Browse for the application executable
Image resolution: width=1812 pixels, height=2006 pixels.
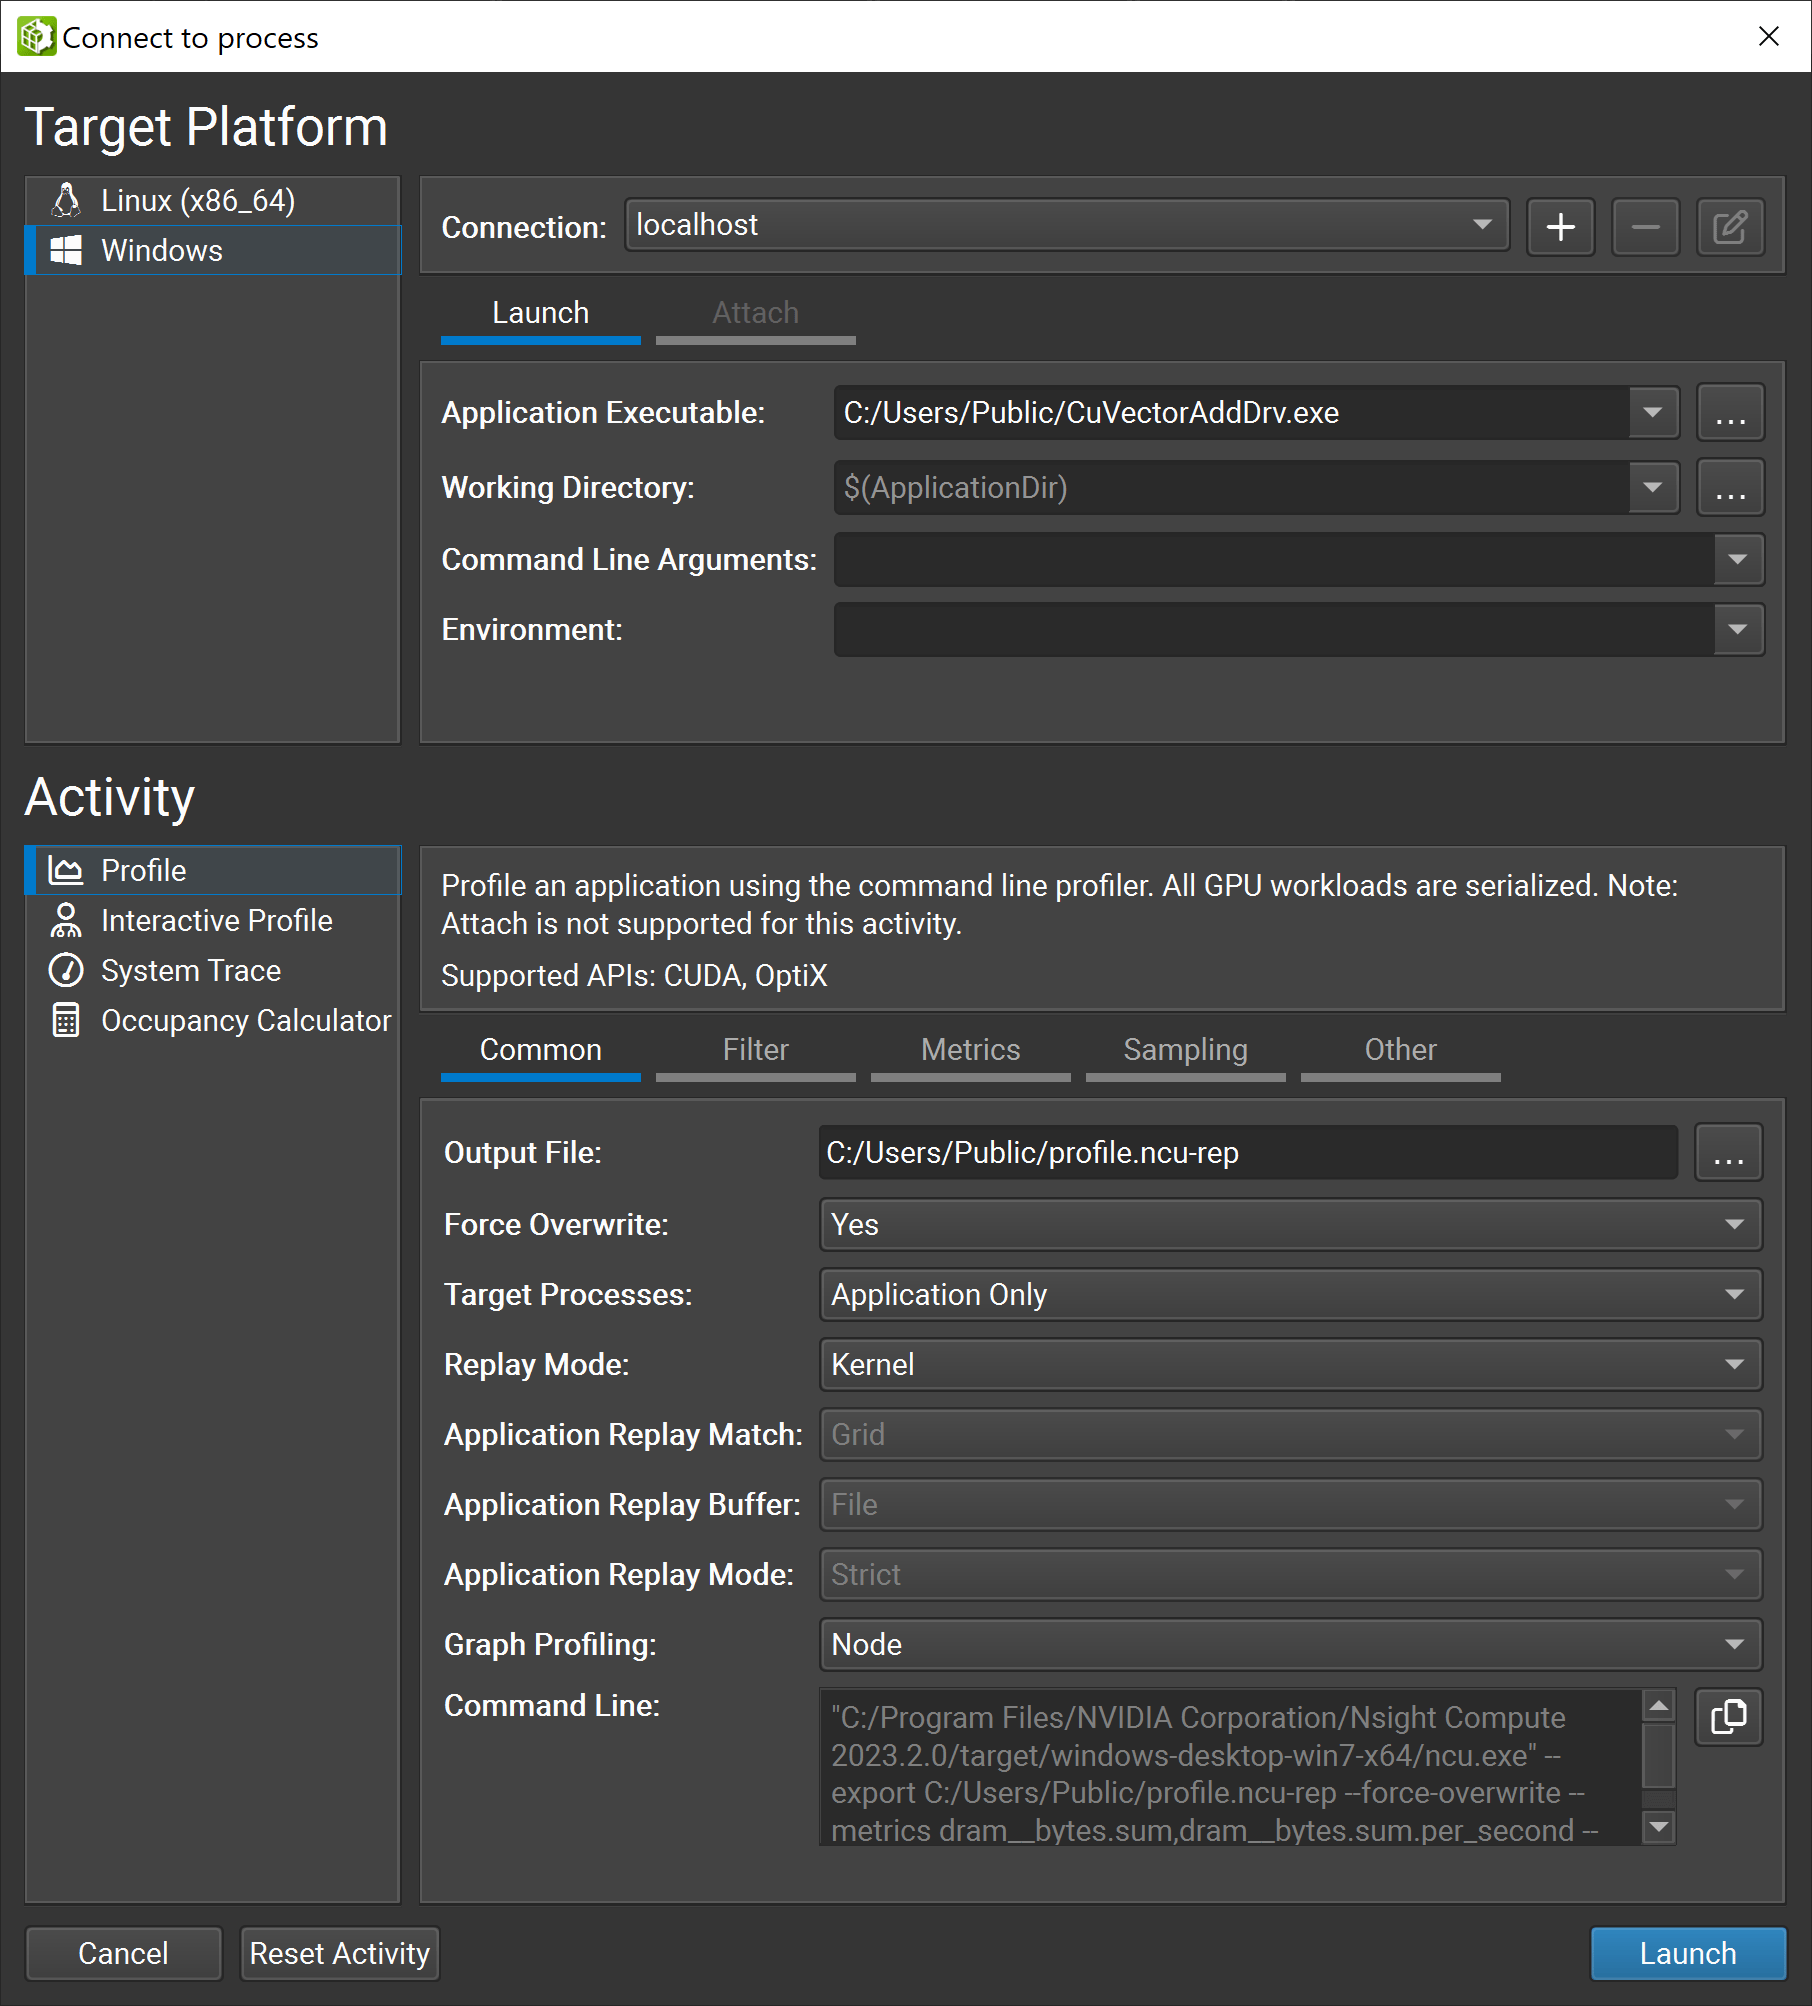coord(1730,413)
